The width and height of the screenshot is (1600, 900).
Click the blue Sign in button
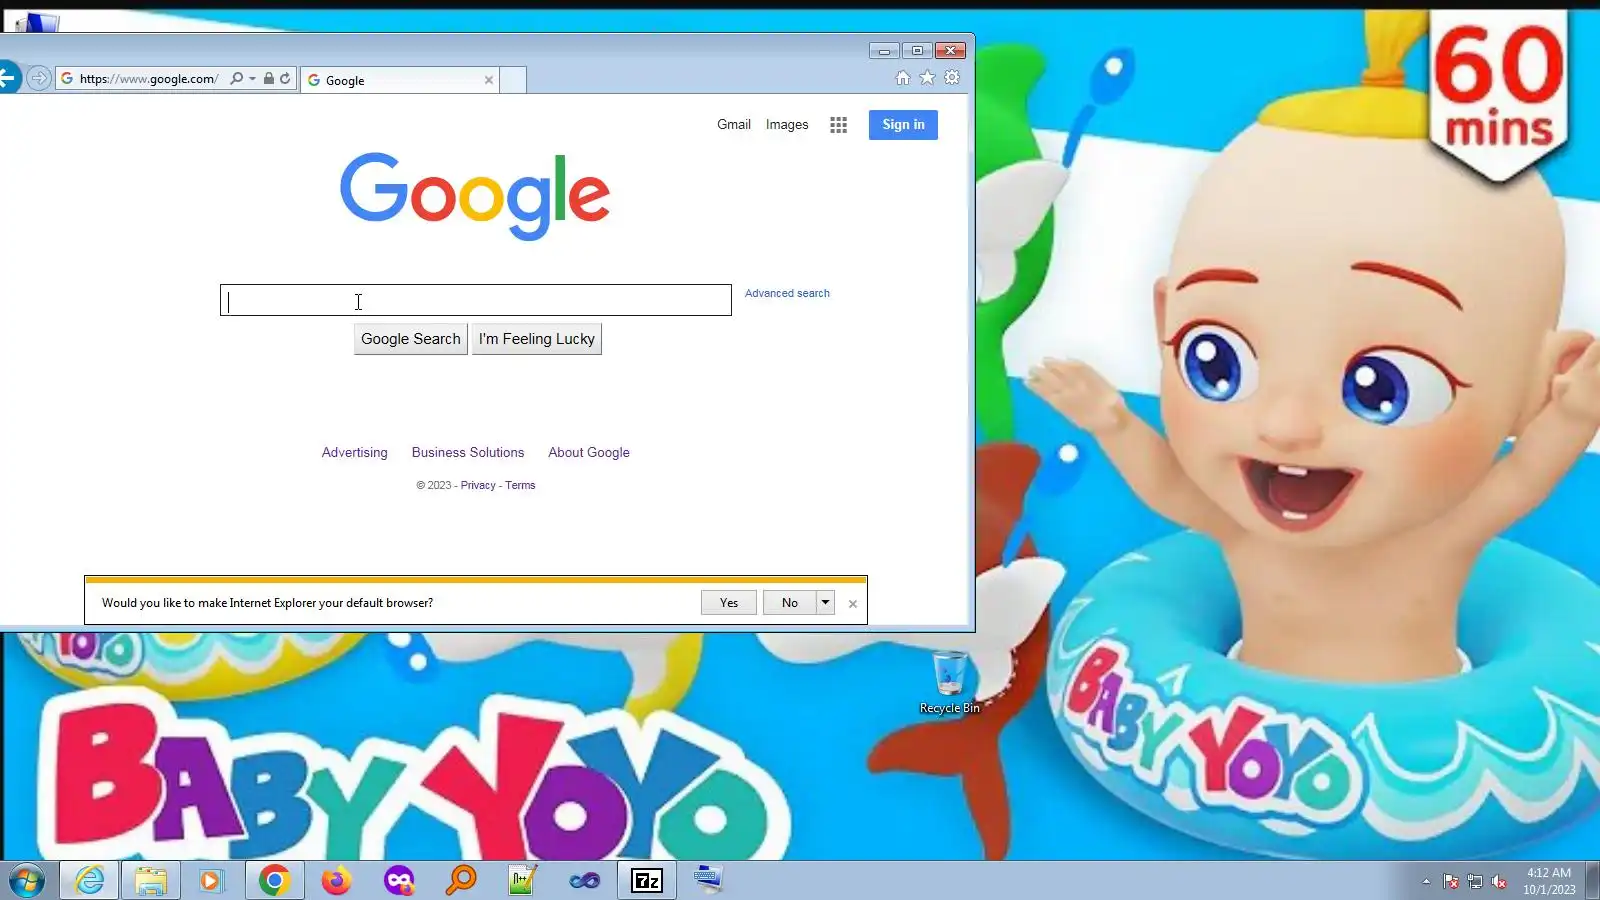pyautogui.click(x=903, y=124)
